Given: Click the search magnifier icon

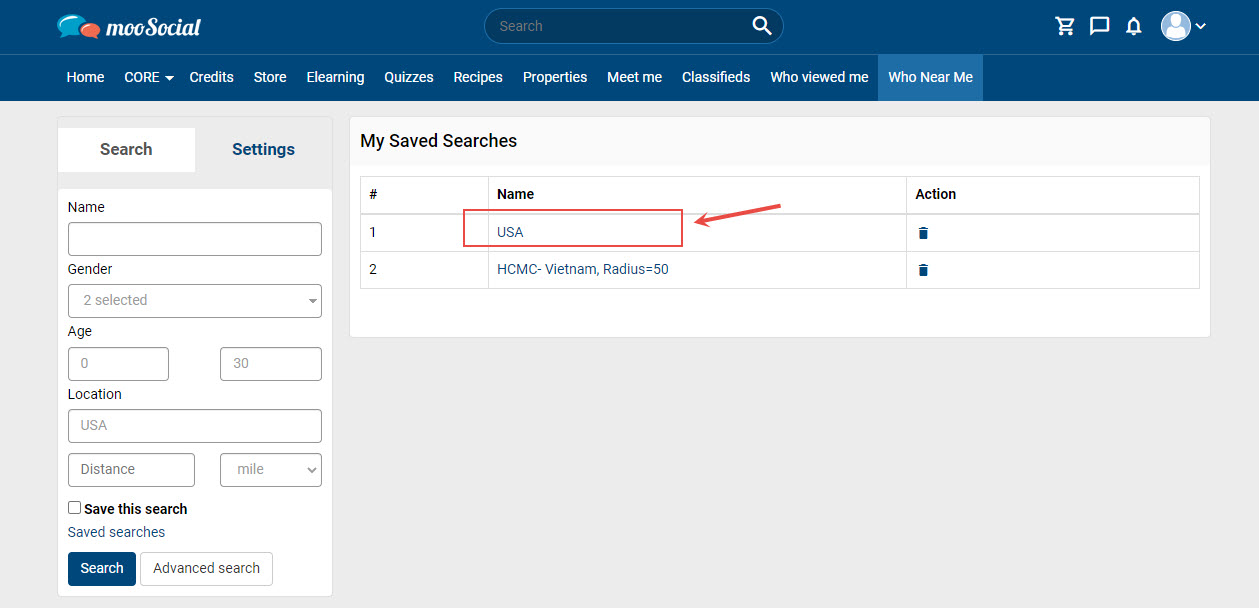Looking at the screenshot, I should click(x=762, y=26).
